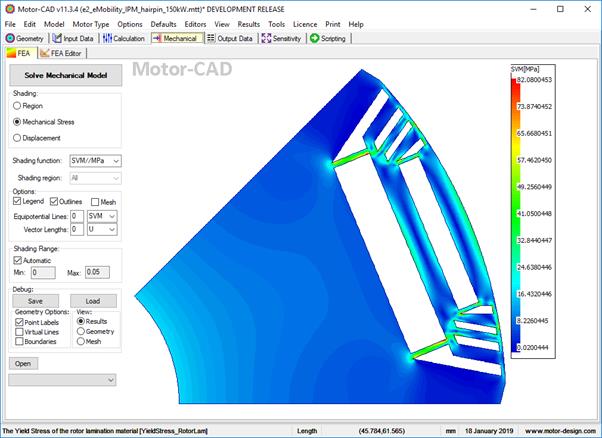Click the Solve Mechanical Model button

[66, 75]
